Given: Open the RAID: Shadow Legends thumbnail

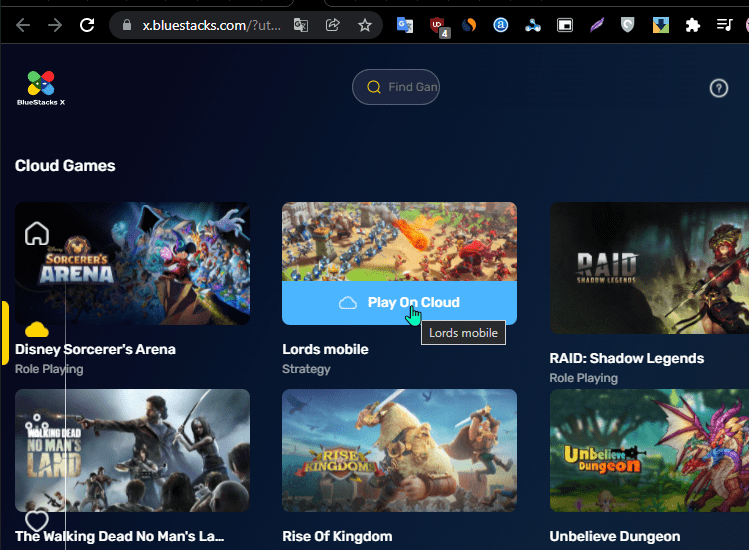Looking at the screenshot, I should (x=649, y=268).
